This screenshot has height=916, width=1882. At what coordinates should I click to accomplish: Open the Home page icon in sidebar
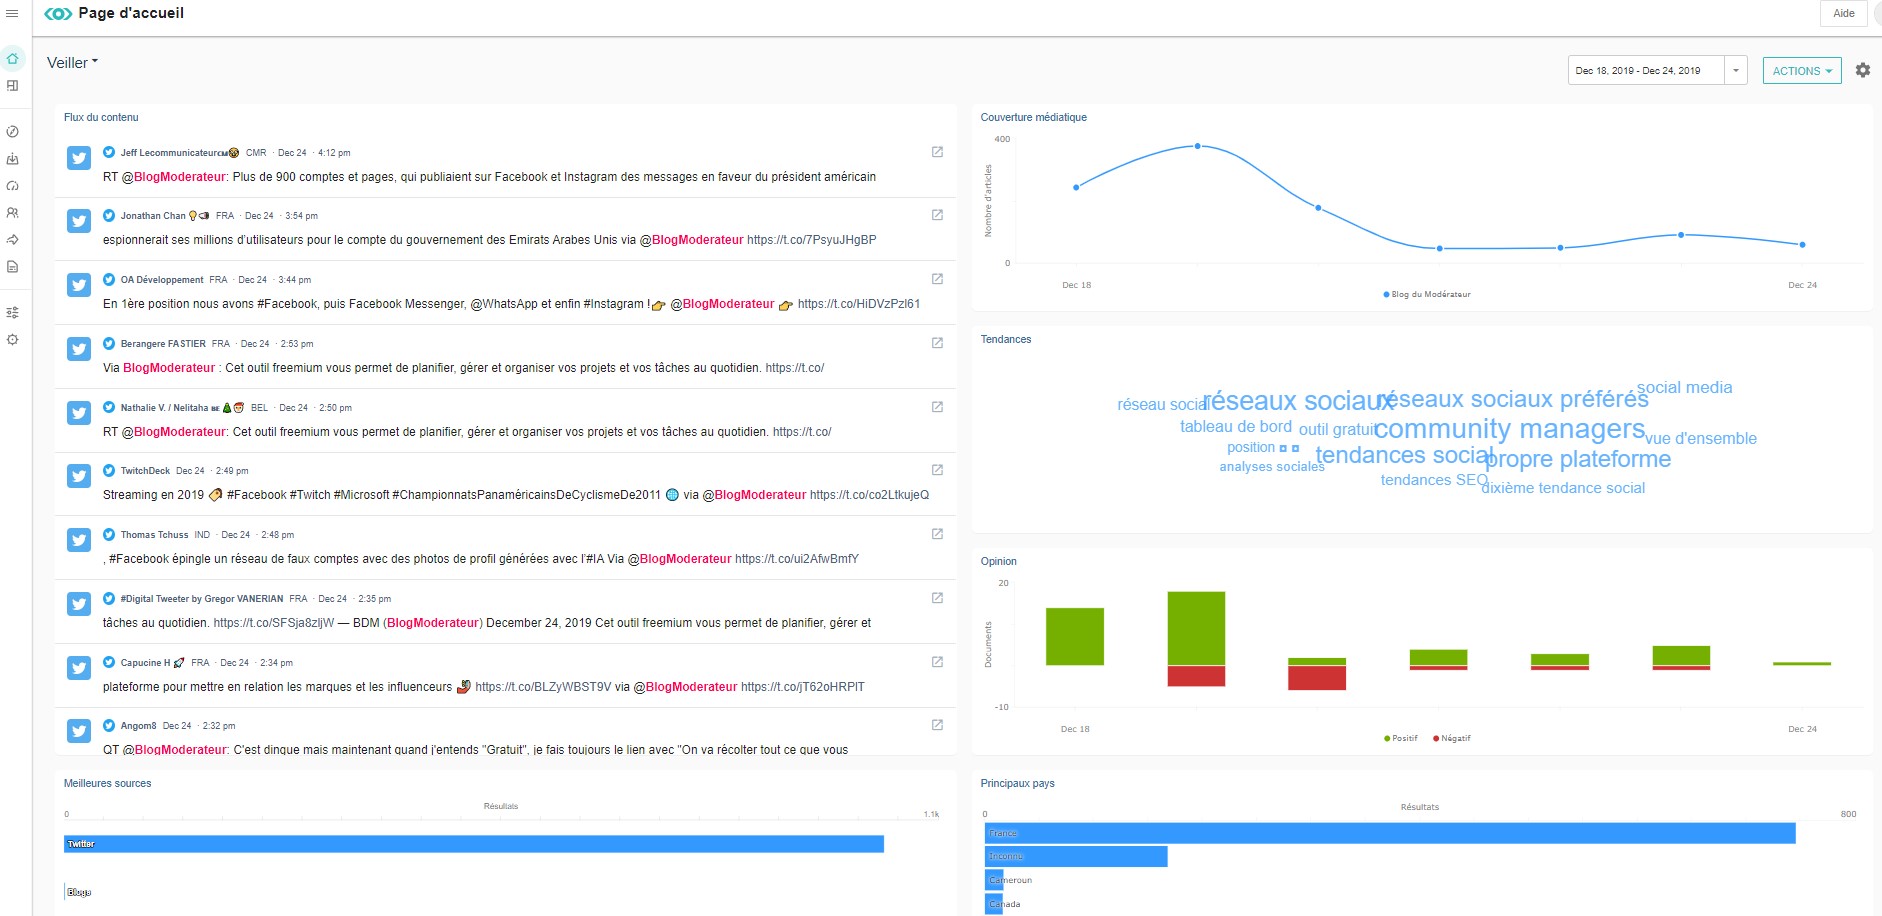pos(12,58)
